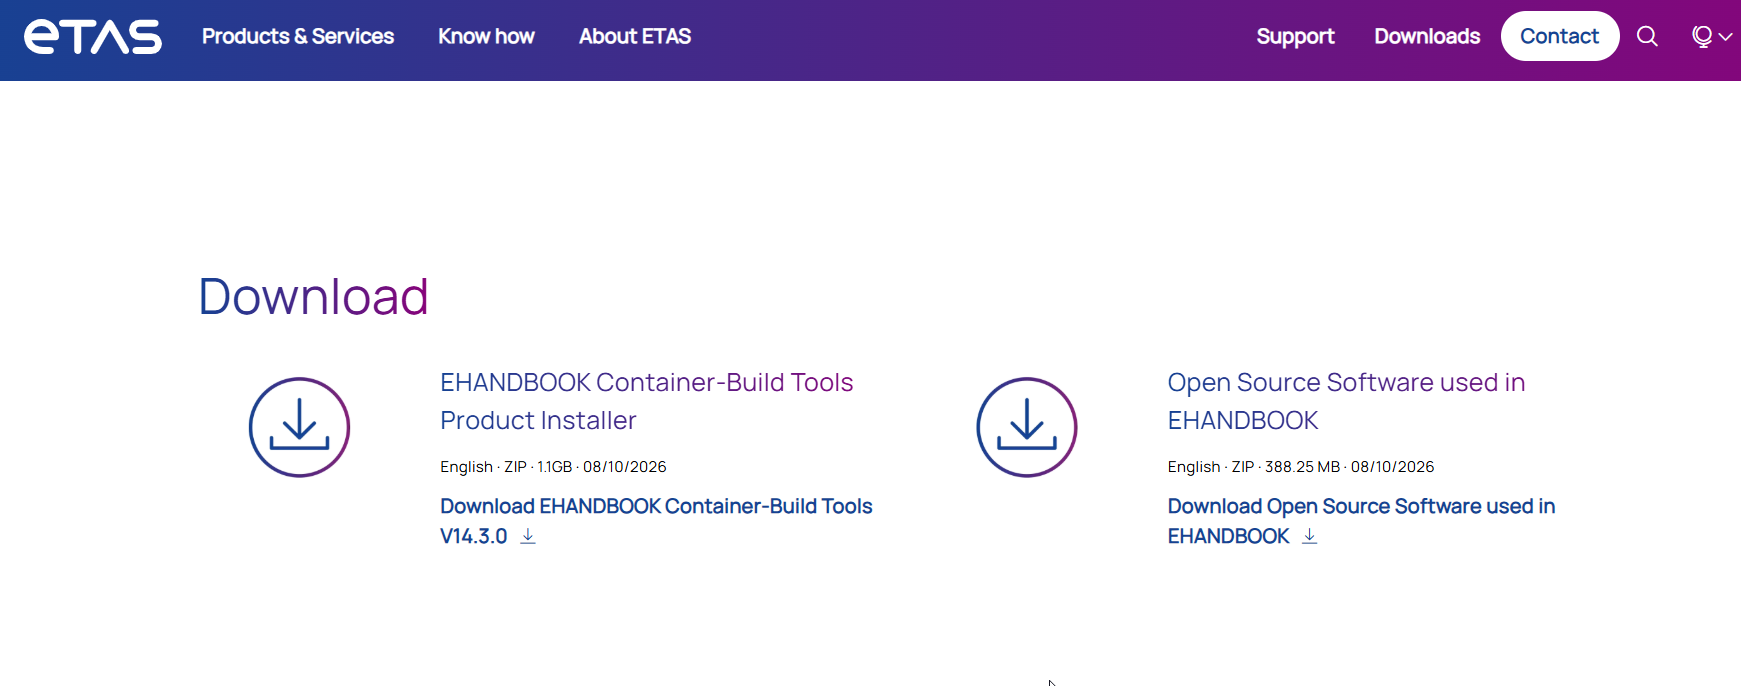This screenshot has width=1741, height=686.
Task: Click the Download heading
Action: tap(313, 297)
